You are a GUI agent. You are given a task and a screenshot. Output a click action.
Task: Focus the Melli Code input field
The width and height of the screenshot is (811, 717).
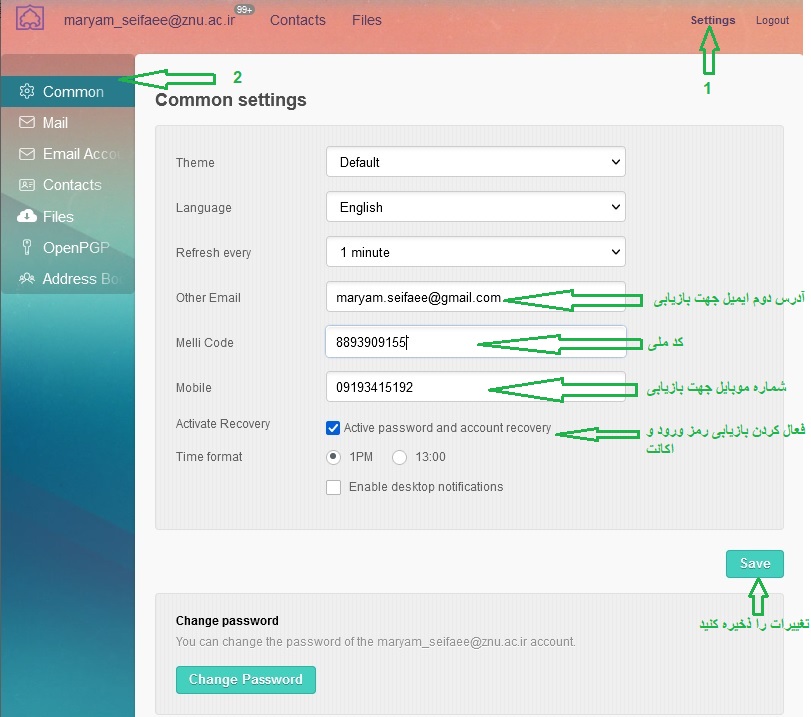tap(476, 342)
